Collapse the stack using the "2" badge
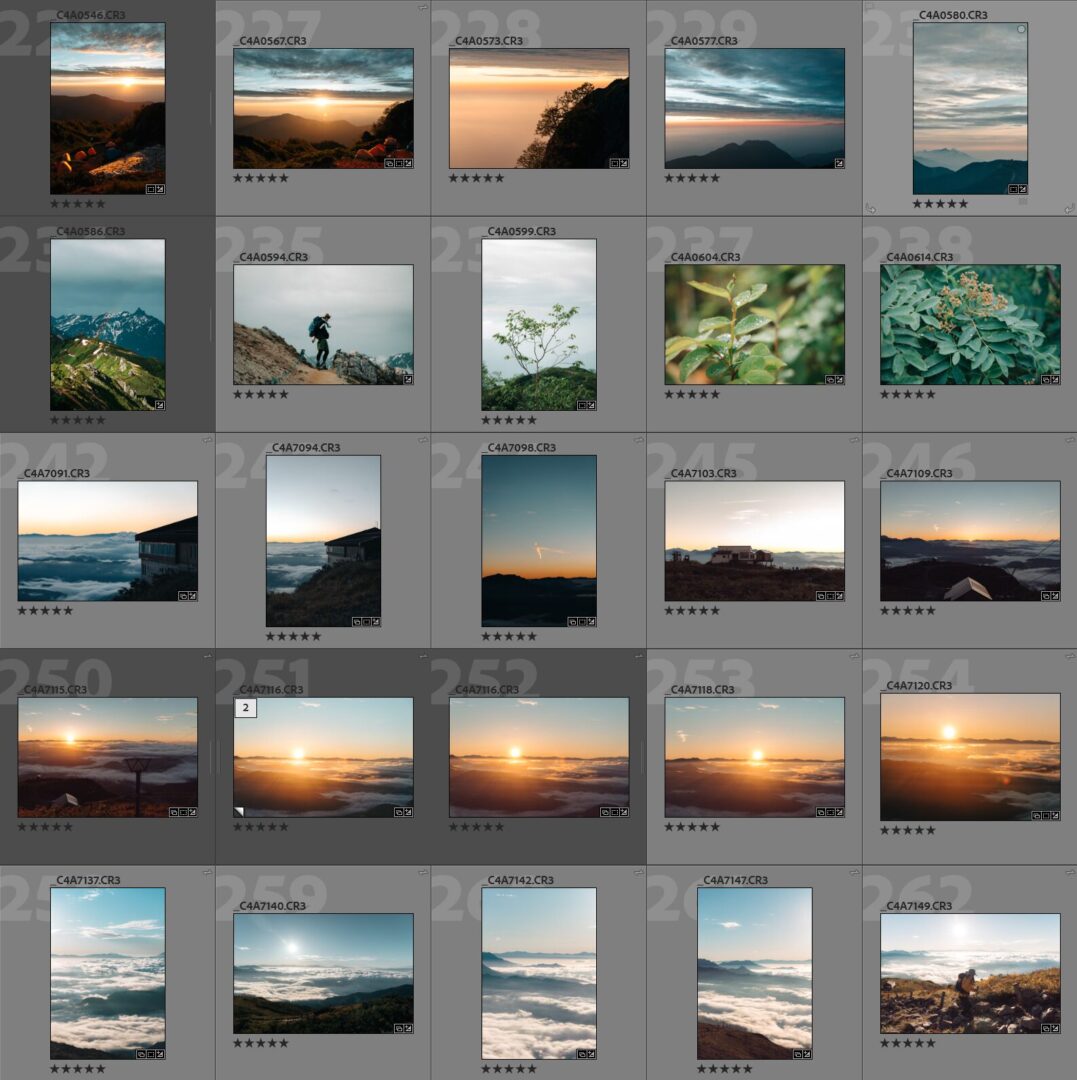 point(245,708)
